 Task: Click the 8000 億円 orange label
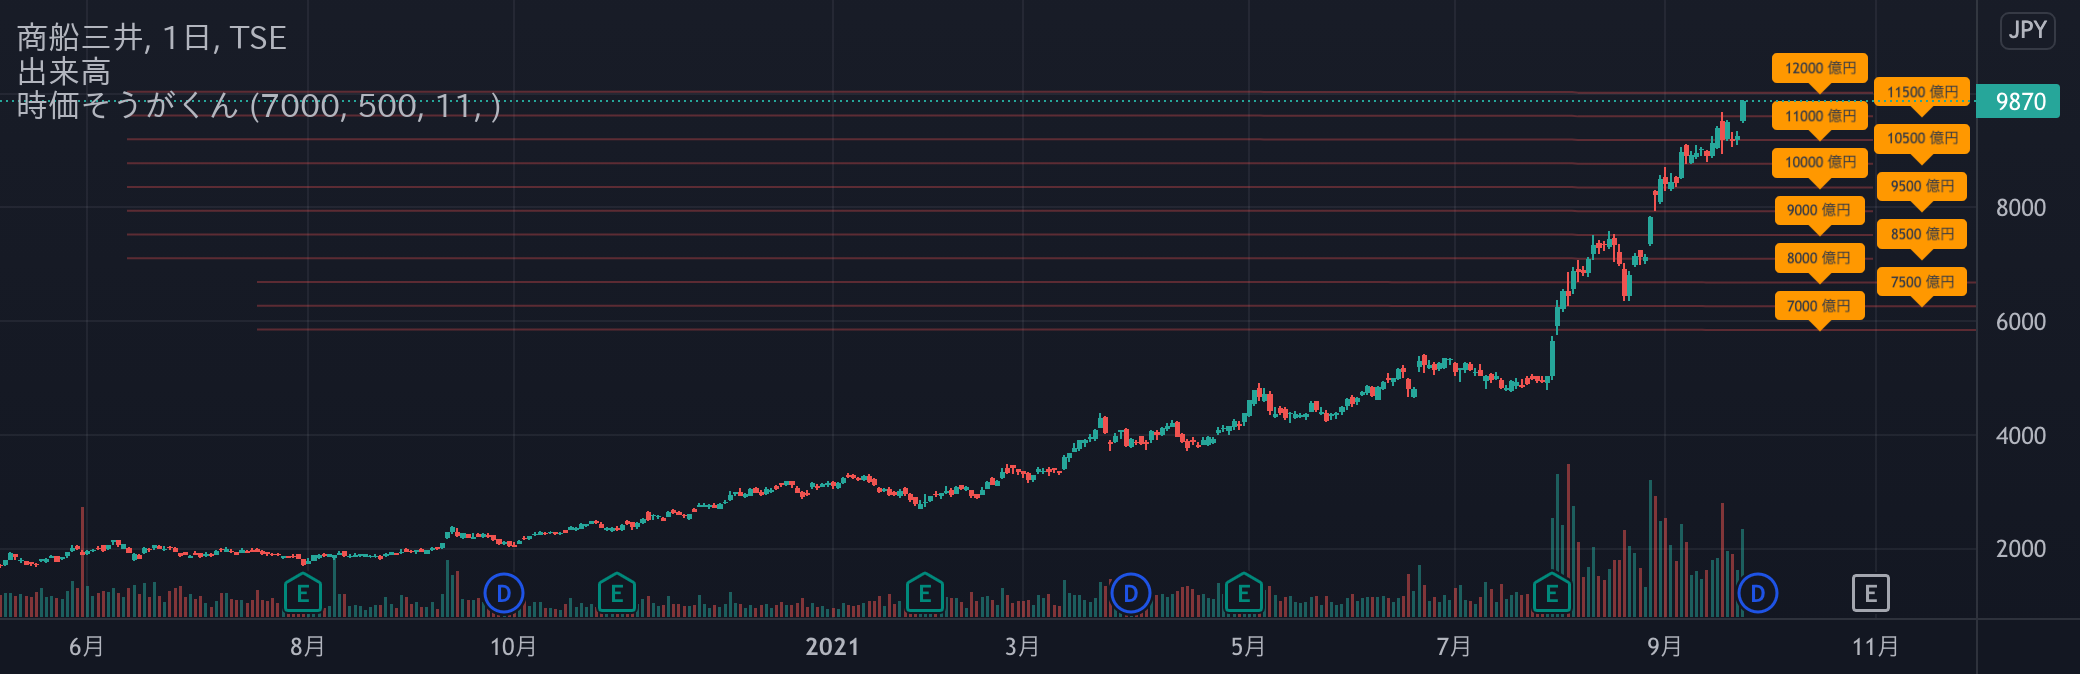tap(1820, 258)
